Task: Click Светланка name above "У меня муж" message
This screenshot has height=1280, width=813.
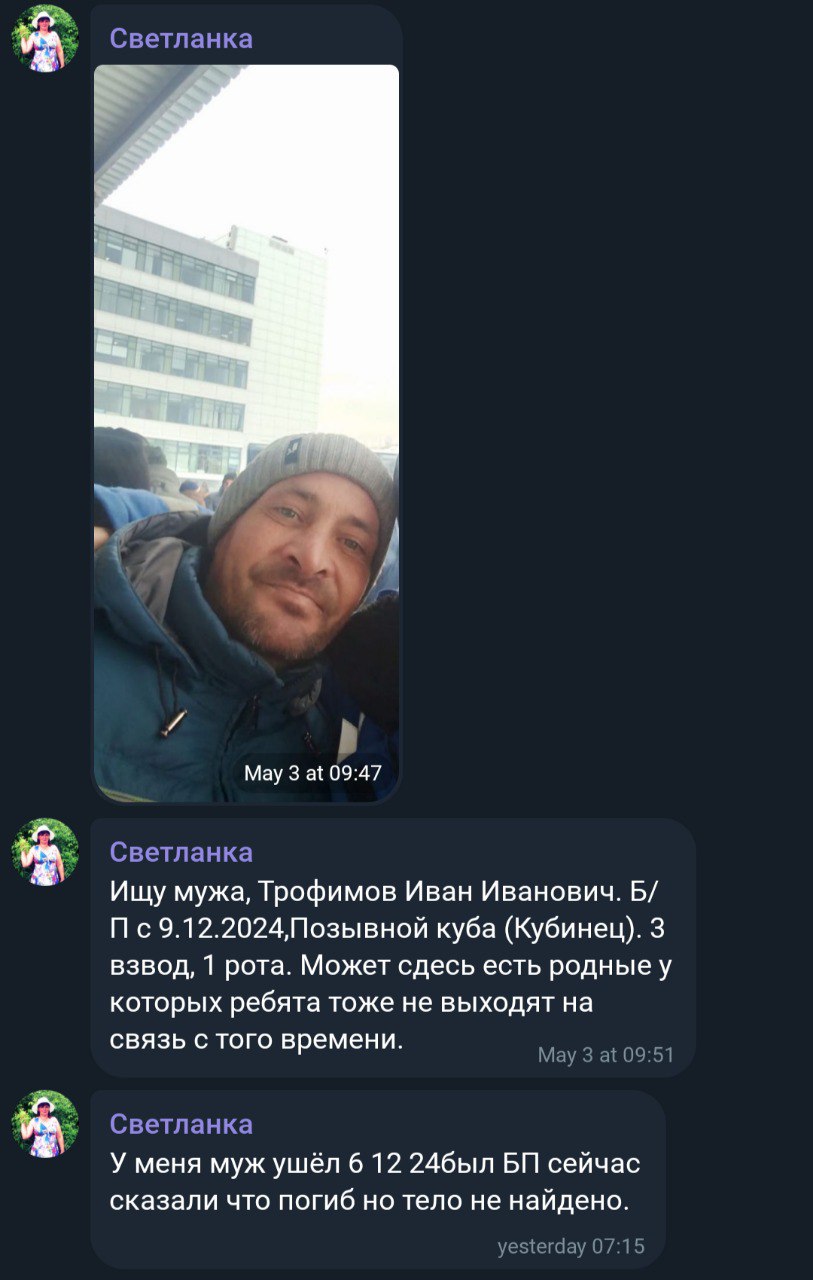Action: click(x=181, y=1124)
